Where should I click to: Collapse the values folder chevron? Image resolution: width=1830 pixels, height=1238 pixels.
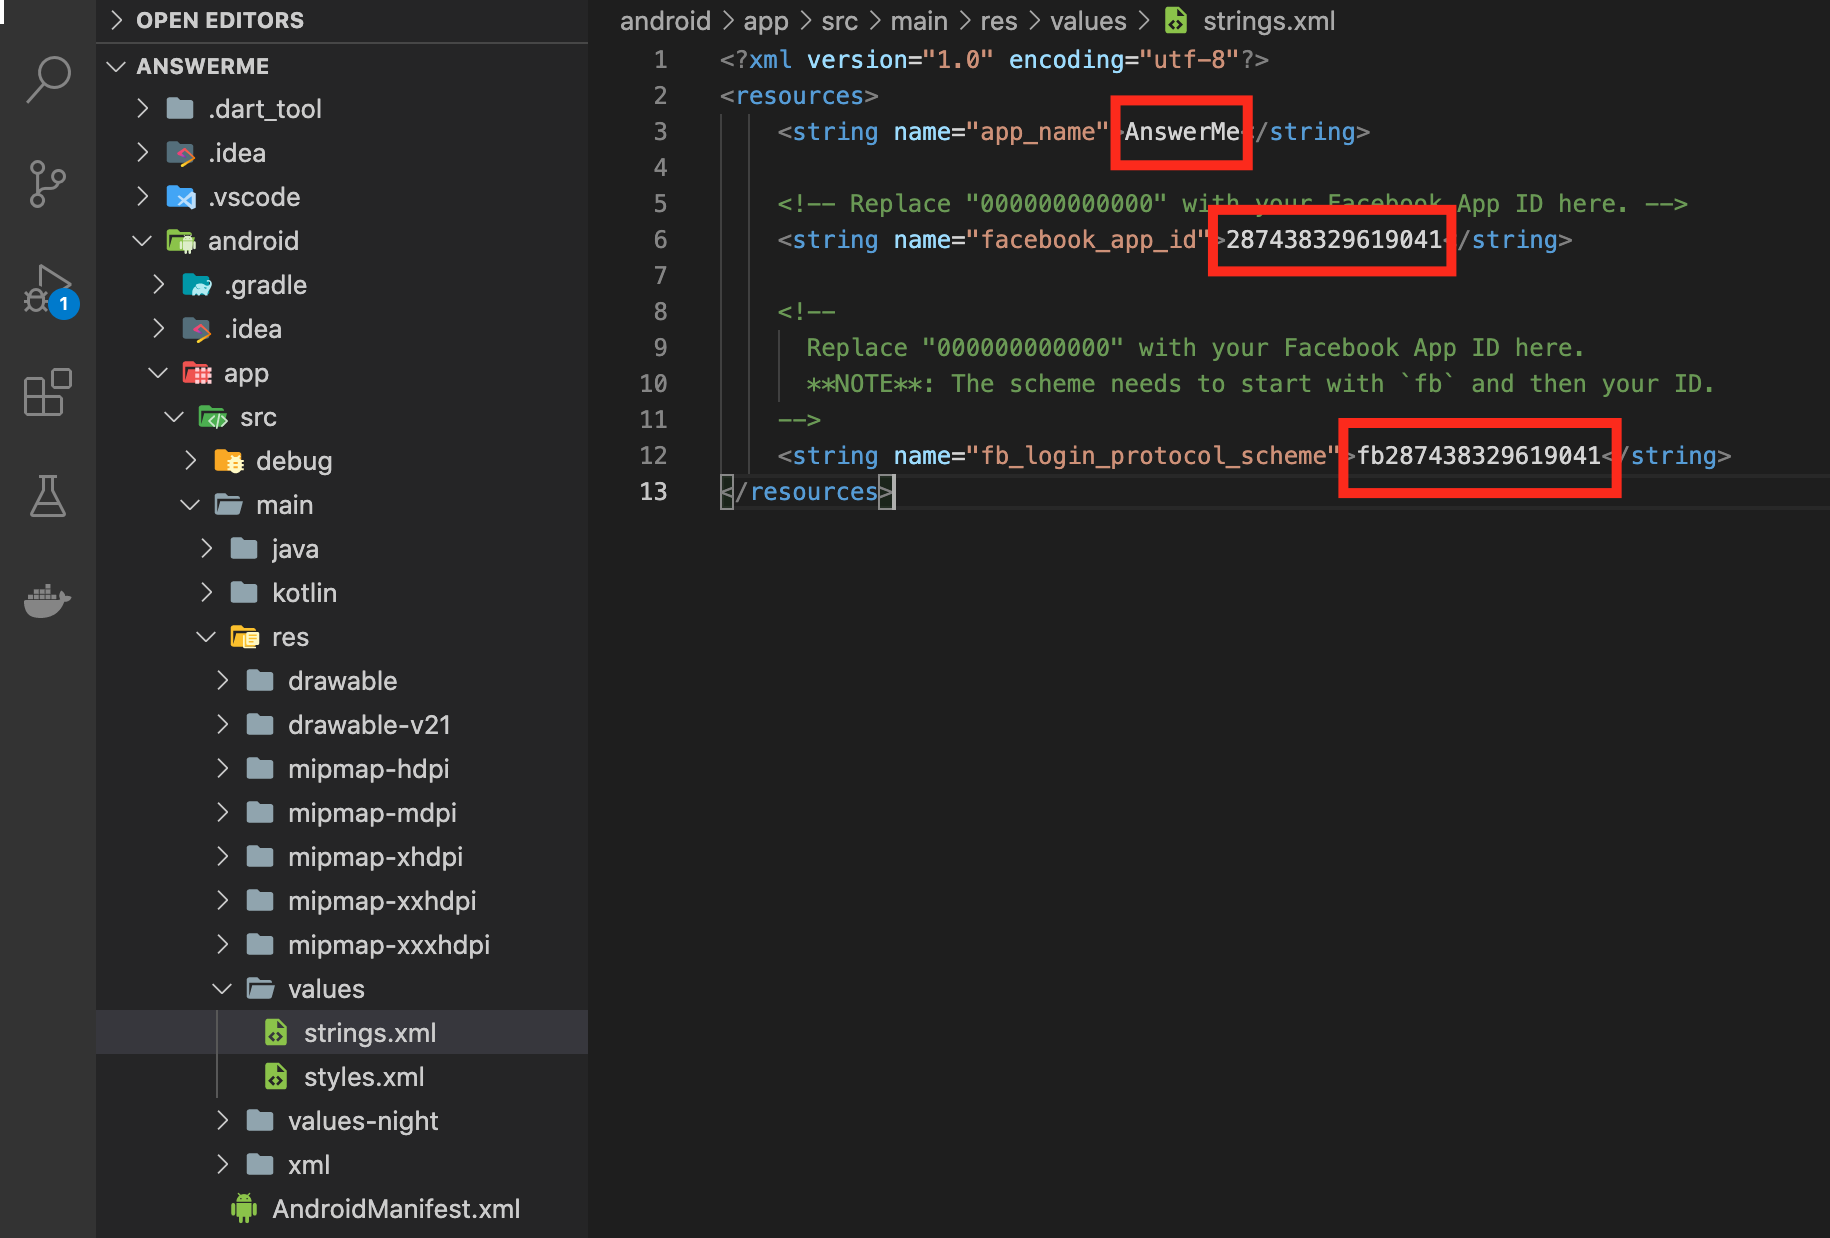coord(222,988)
